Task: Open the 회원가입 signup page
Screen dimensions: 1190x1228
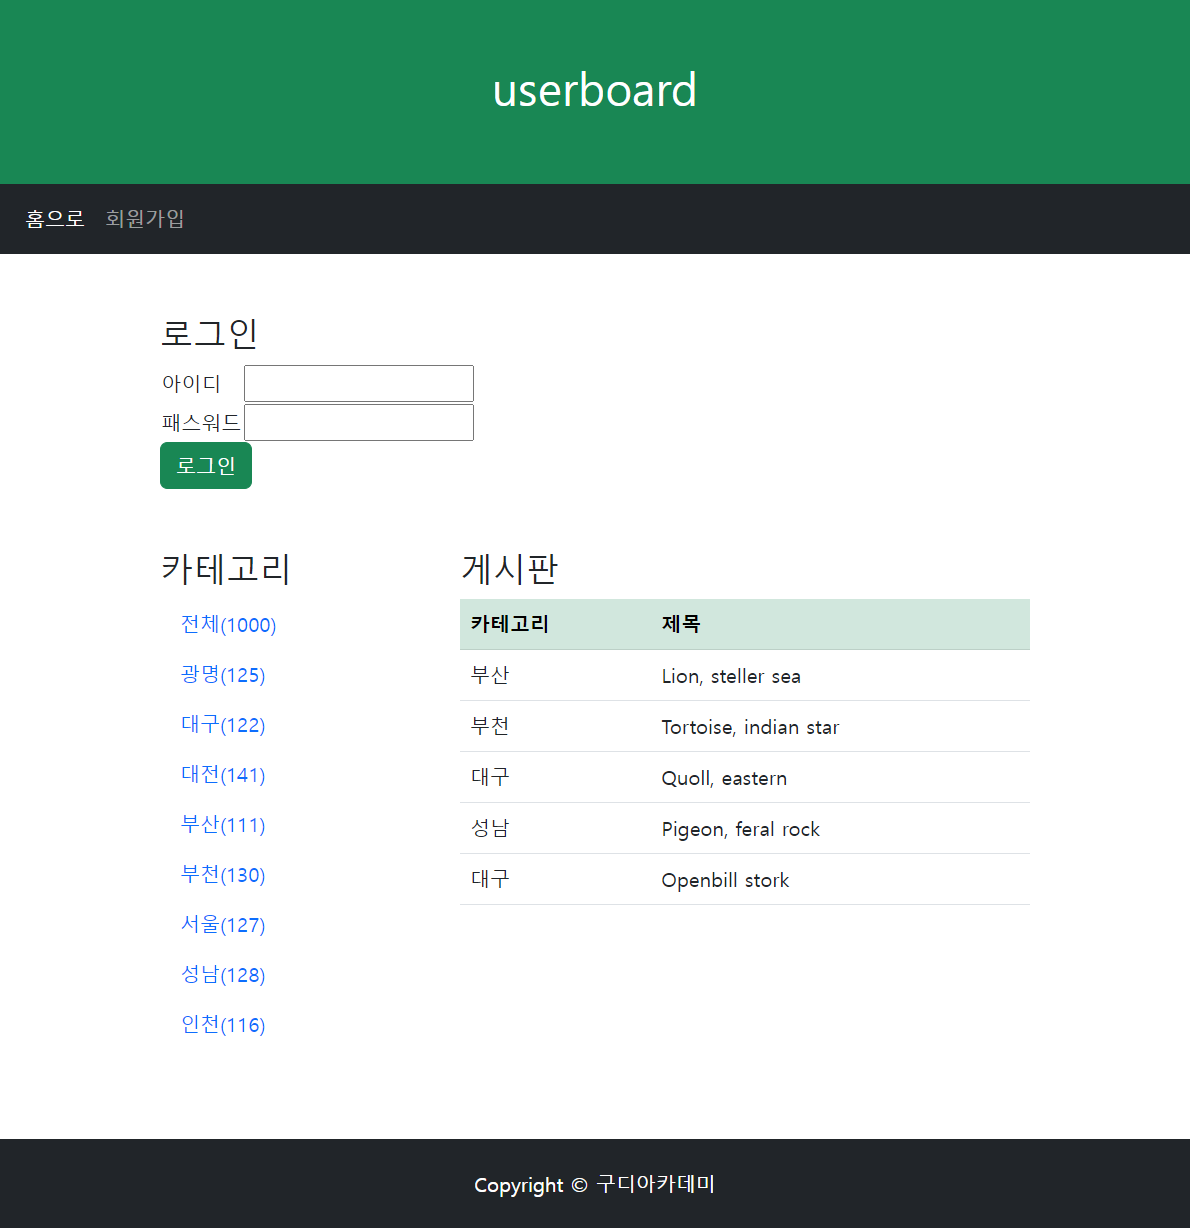Action: click(x=145, y=218)
